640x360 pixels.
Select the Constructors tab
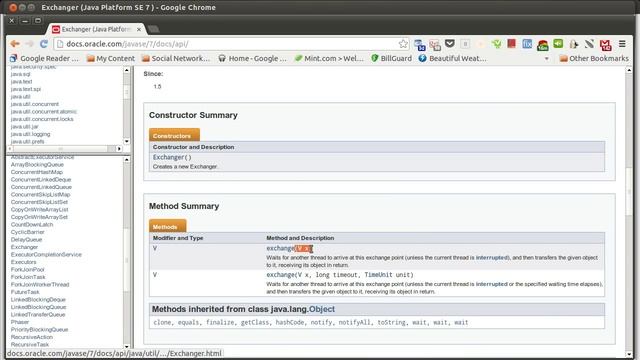(x=174, y=135)
